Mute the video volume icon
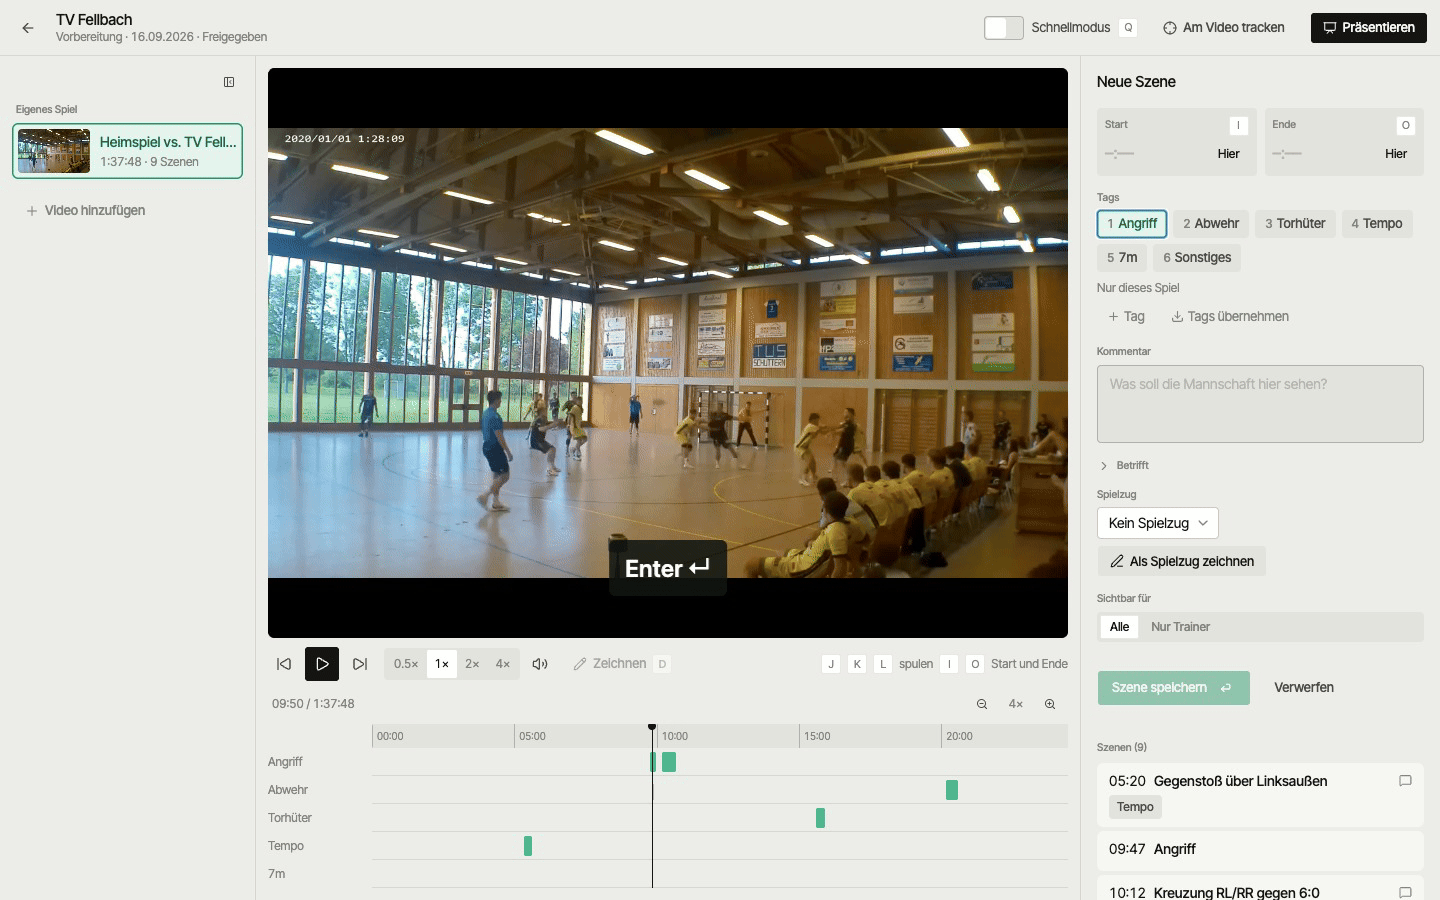The width and height of the screenshot is (1440, 900). point(540,664)
